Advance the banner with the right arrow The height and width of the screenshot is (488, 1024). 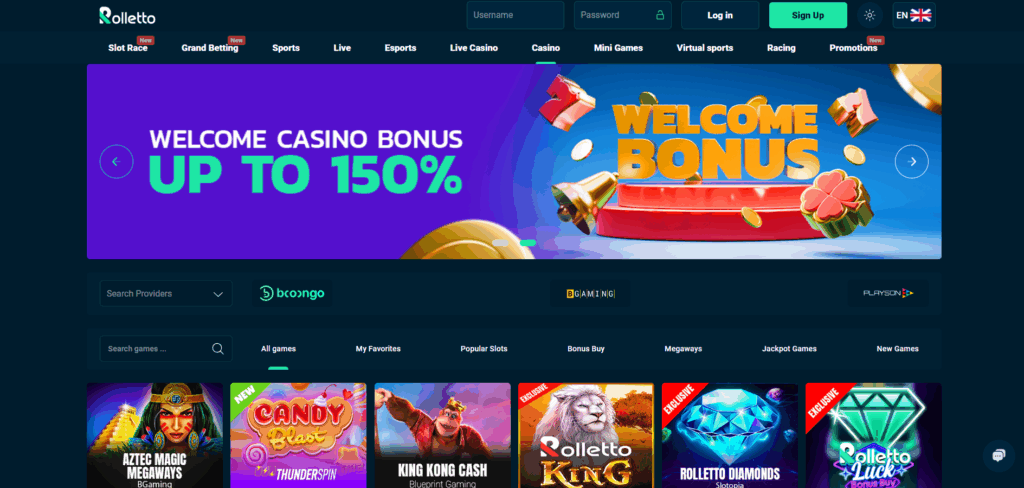(x=912, y=161)
